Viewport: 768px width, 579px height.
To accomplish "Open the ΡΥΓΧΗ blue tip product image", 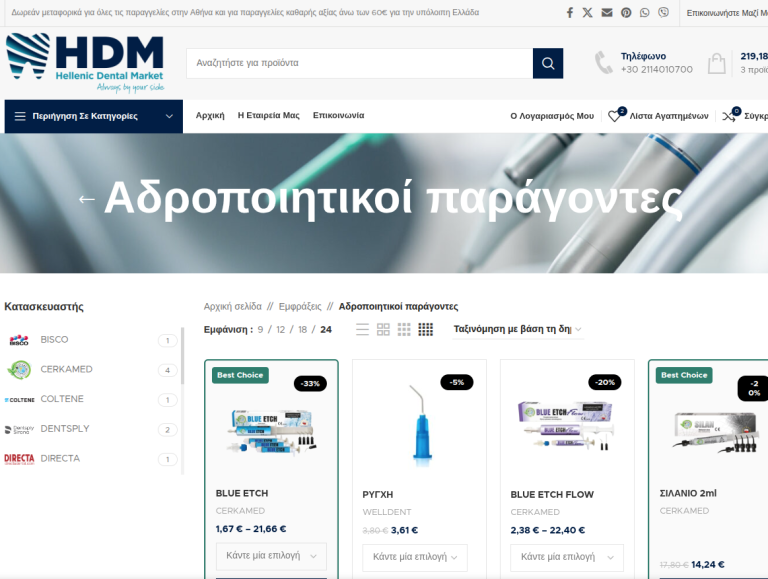I will [421, 424].
